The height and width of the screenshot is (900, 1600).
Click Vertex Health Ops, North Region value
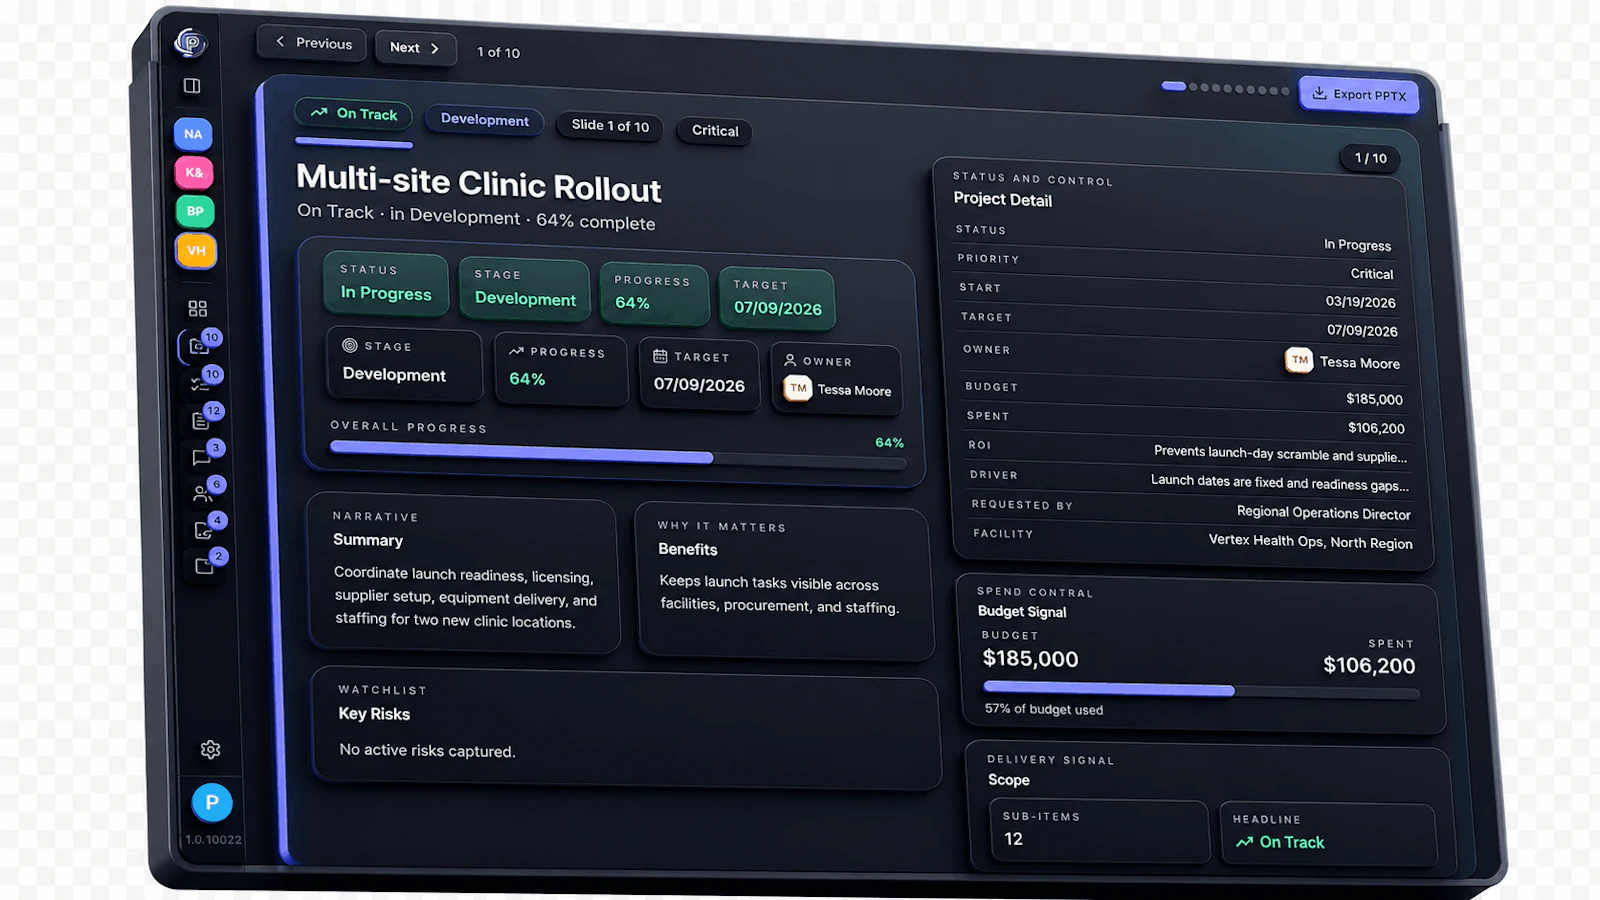point(1310,541)
